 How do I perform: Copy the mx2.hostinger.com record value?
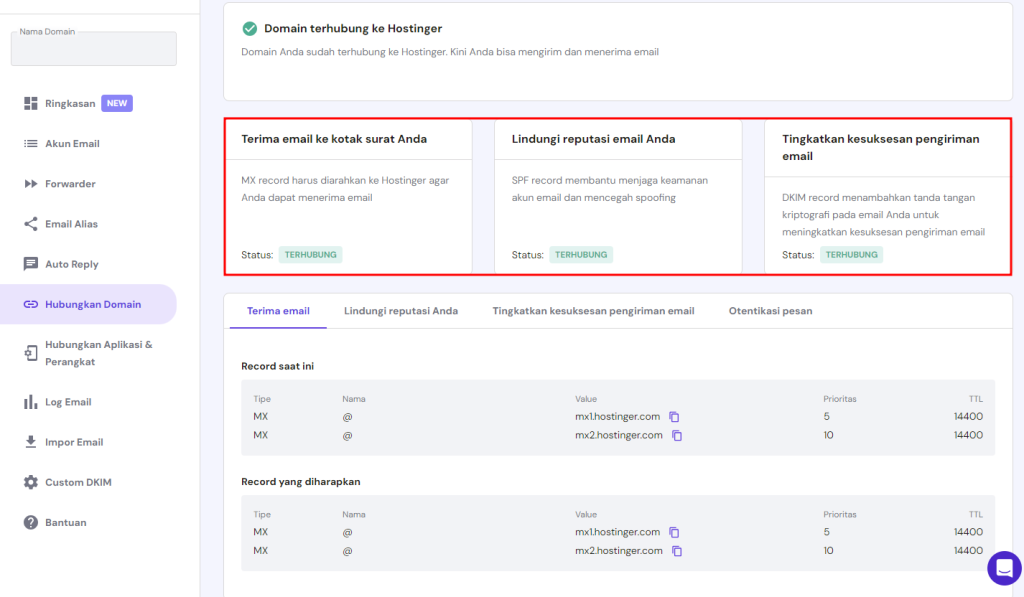tap(677, 435)
